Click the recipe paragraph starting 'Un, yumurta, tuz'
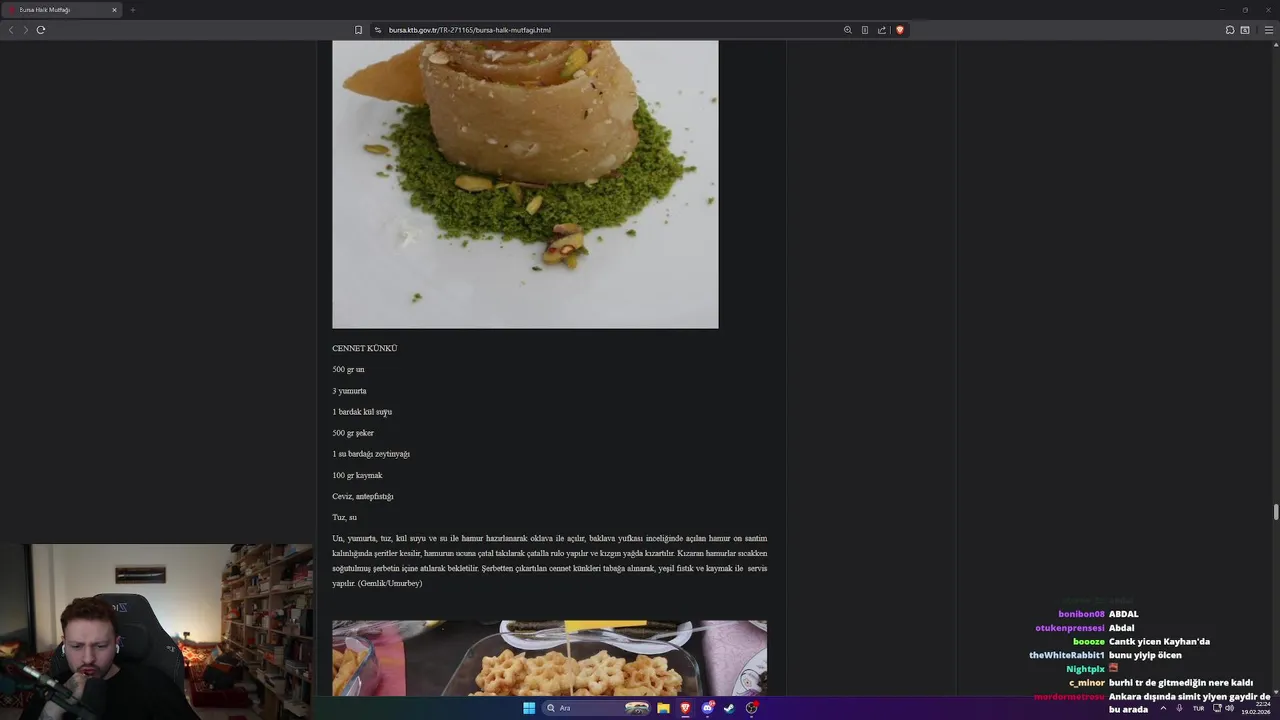Image resolution: width=1280 pixels, height=720 pixels. 549,561
